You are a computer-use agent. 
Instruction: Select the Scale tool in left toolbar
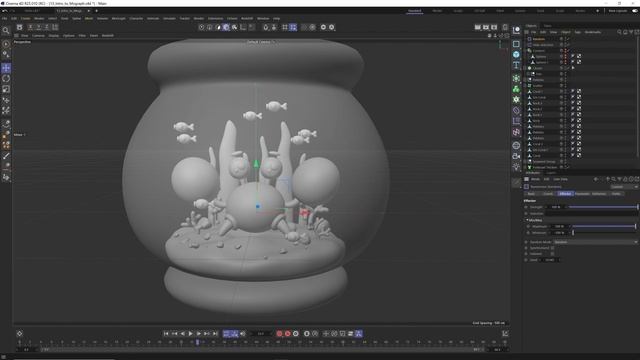tap(6, 89)
